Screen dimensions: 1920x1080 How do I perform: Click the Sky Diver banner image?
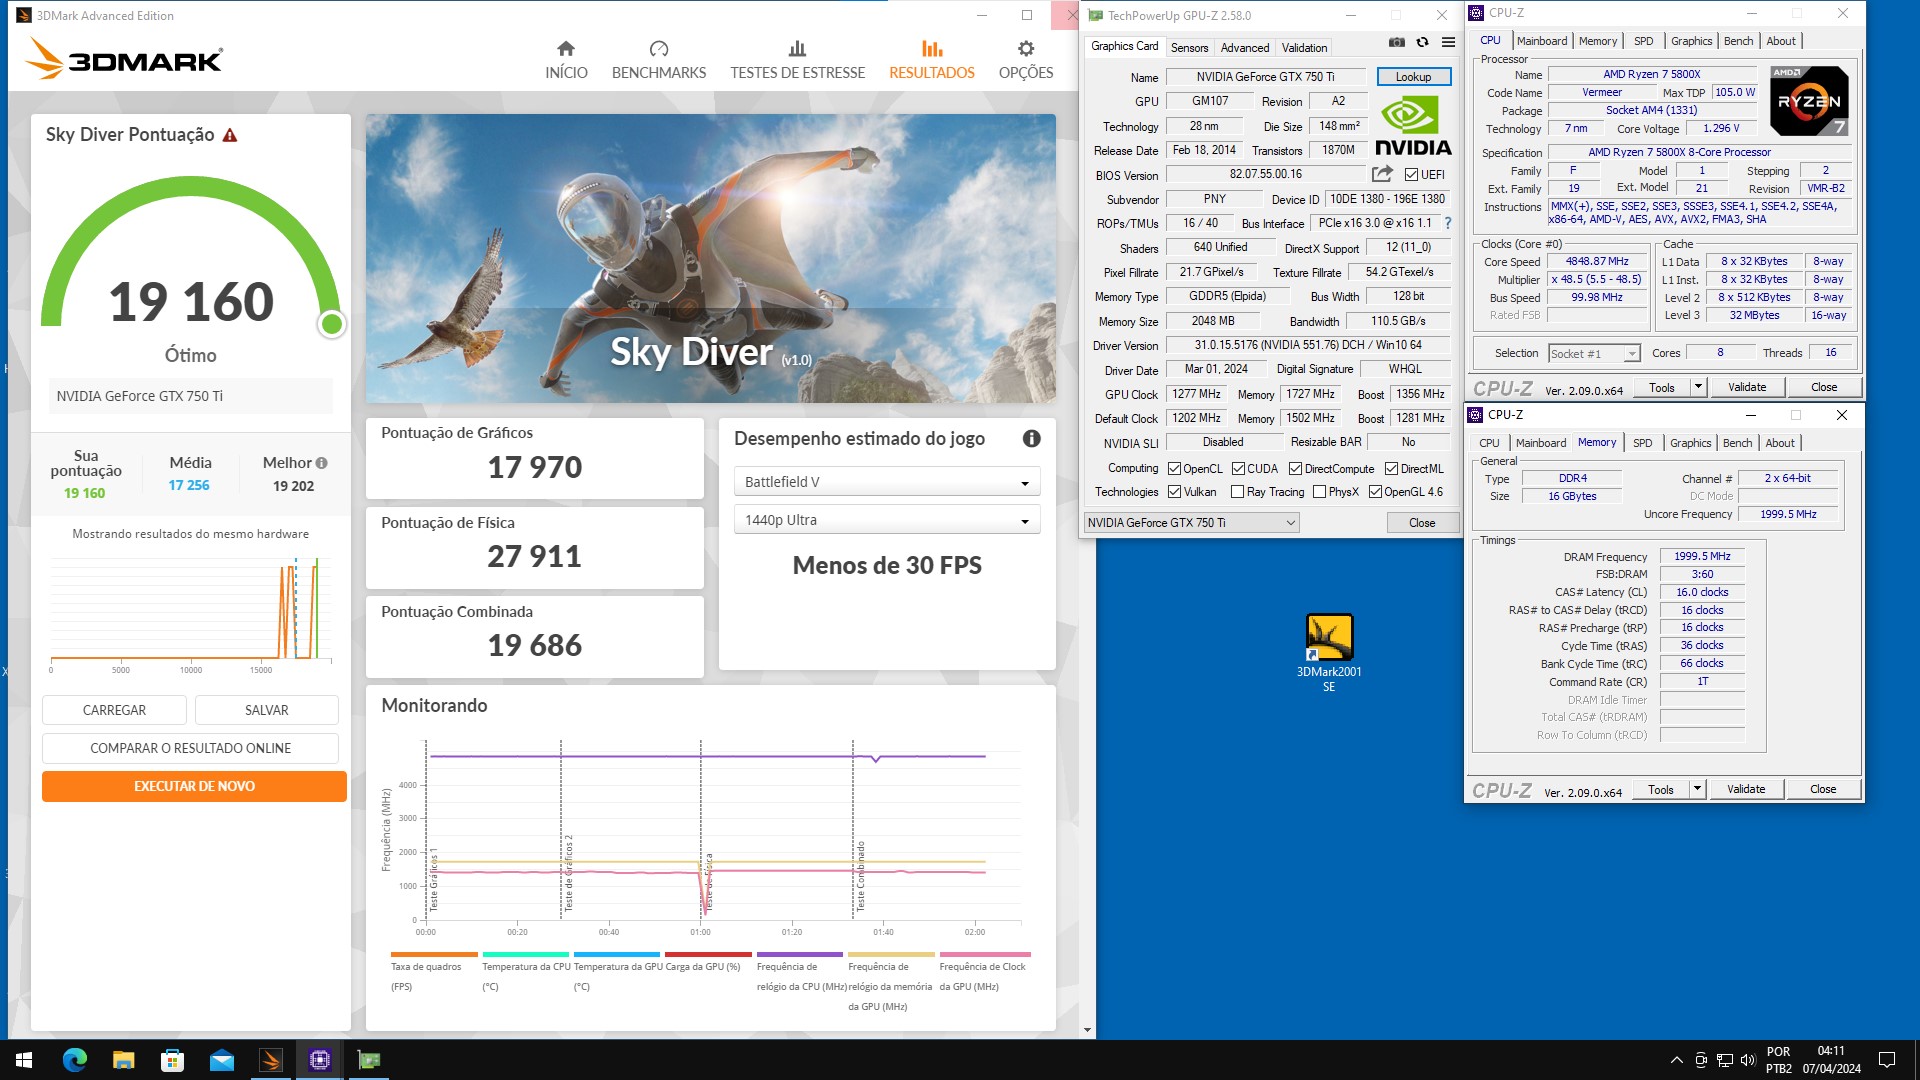(710, 258)
